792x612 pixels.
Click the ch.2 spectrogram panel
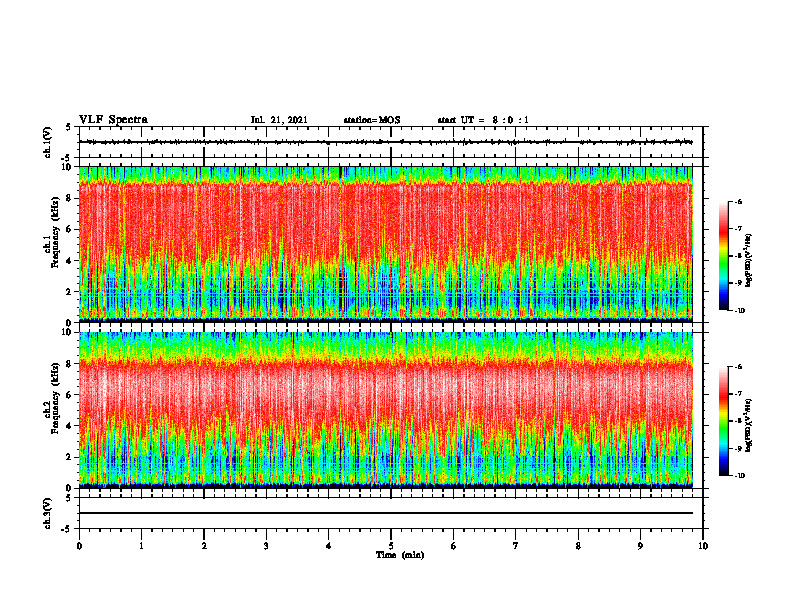pyautogui.click(x=386, y=410)
